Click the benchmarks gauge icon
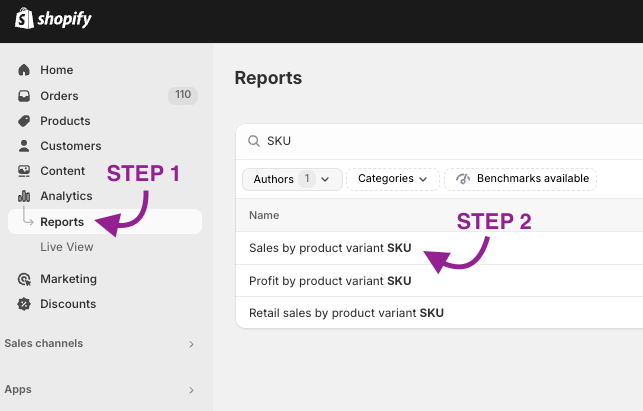The image size is (643, 411). coord(463,179)
